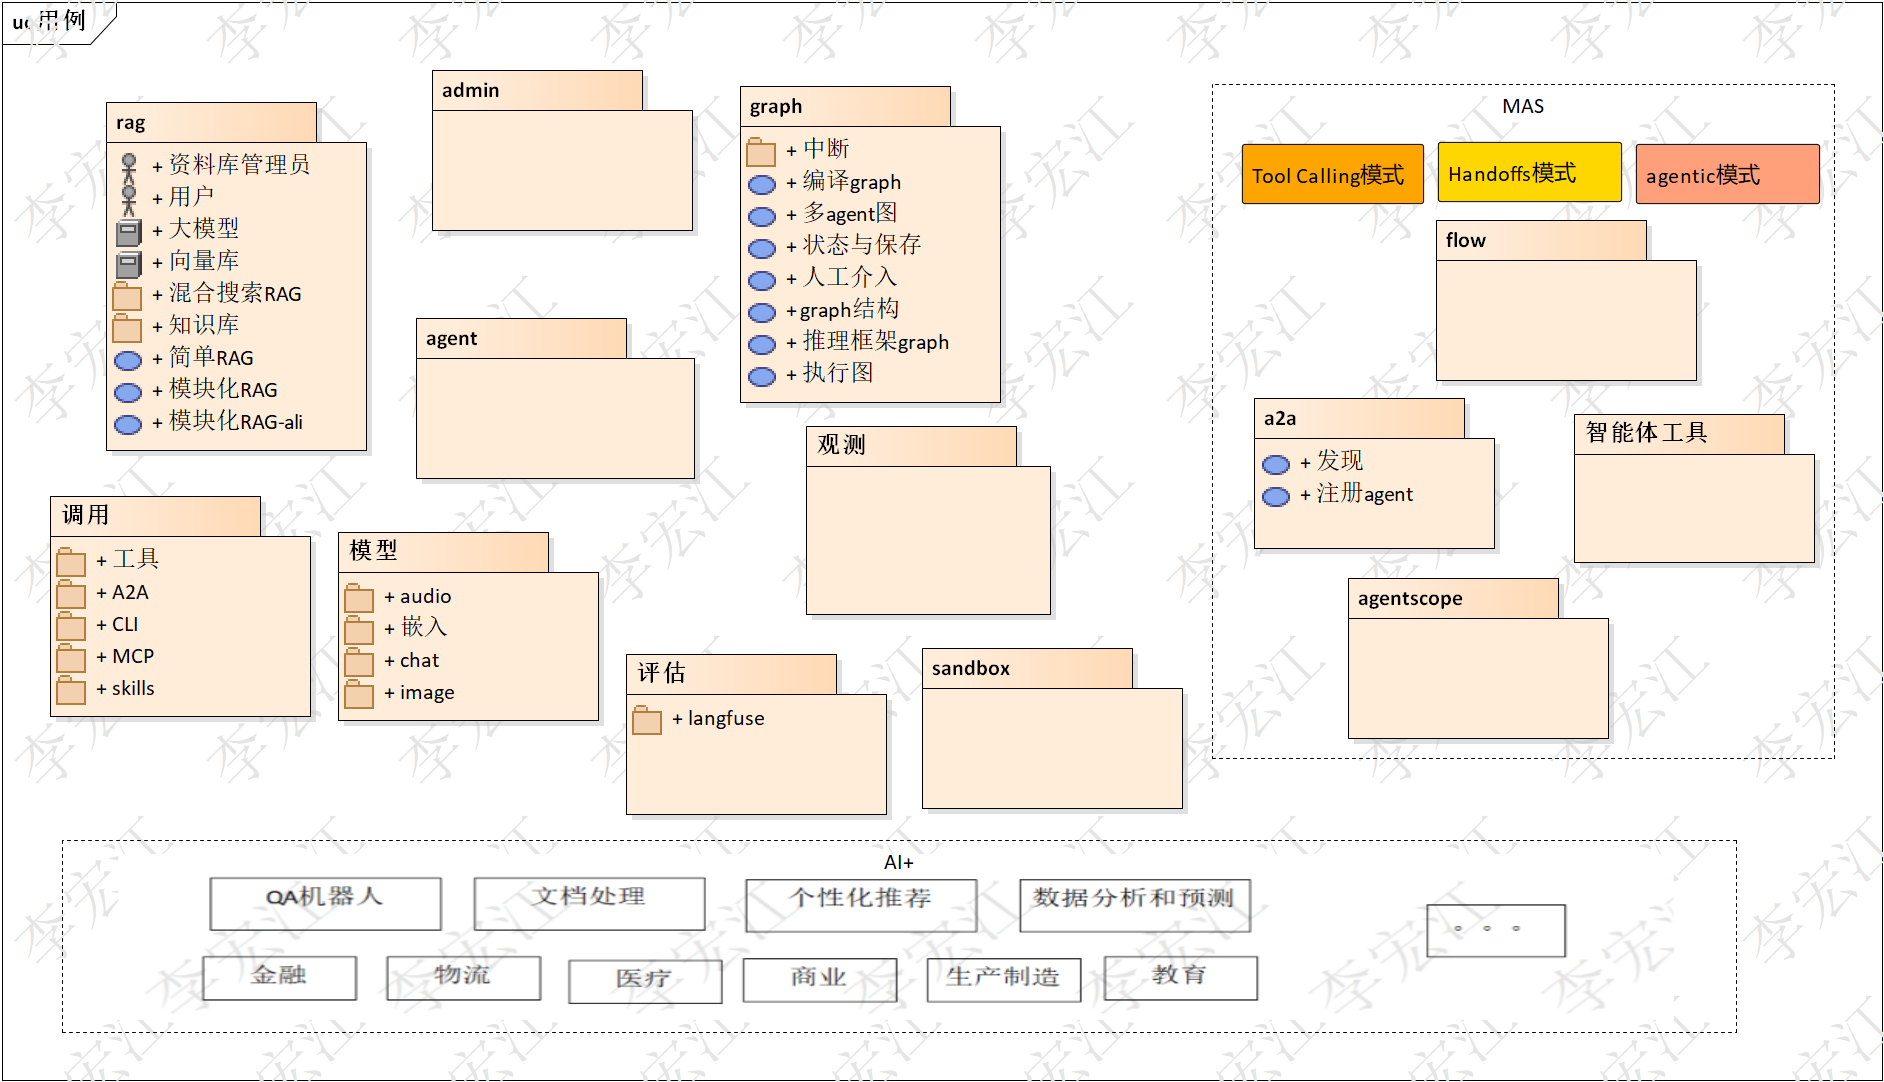Click the 生产制造 box
Viewport: 1884px width, 1082px height.
point(1003,979)
